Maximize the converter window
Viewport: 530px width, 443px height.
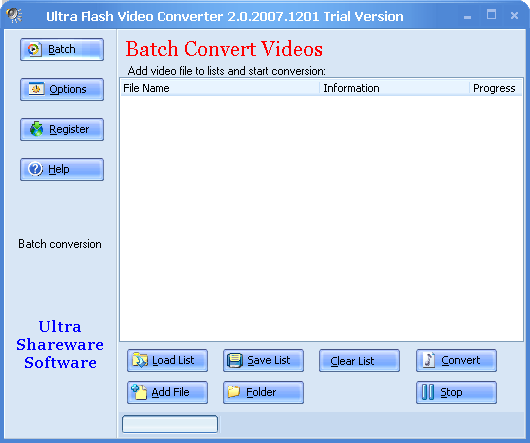coord(491,15)
